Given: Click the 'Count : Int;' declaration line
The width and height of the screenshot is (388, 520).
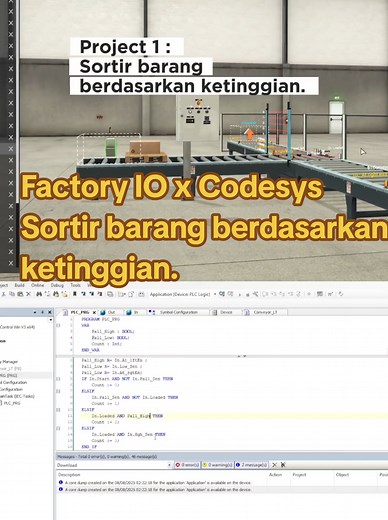Looking at the screenshot, I should click(107, 344).
